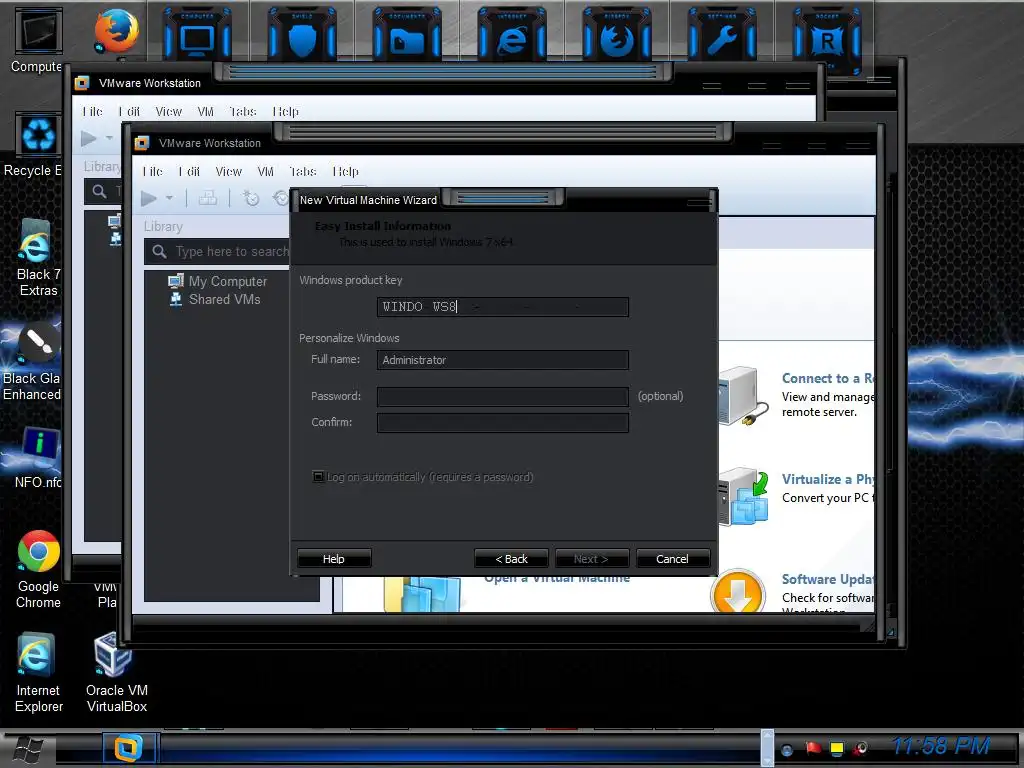Open the Connect to a Remote Server link

coord(827,378)
